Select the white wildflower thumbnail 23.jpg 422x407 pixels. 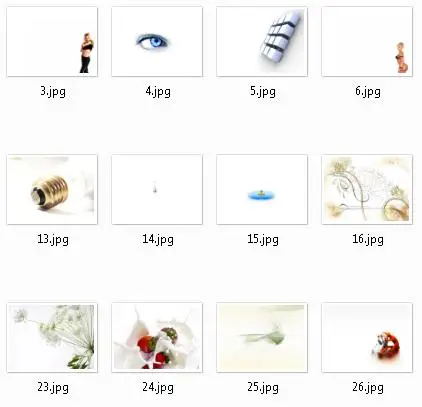point(52,337)
